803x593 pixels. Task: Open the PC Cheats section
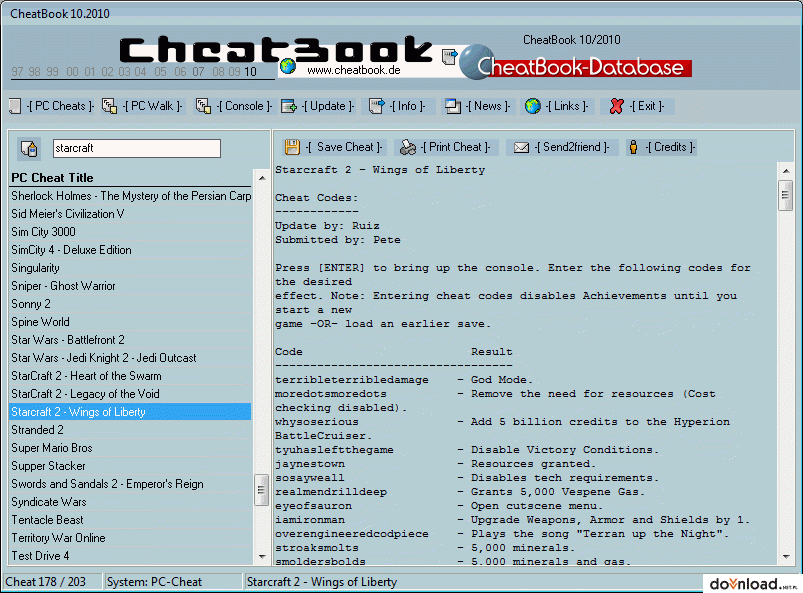[60, 106]
